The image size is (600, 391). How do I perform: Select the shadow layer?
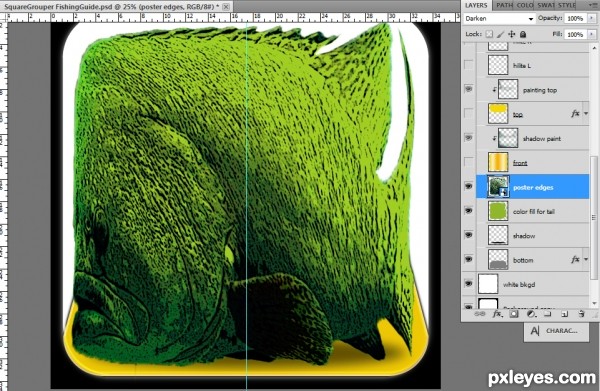pyautogui.click(x=532, y=235)
